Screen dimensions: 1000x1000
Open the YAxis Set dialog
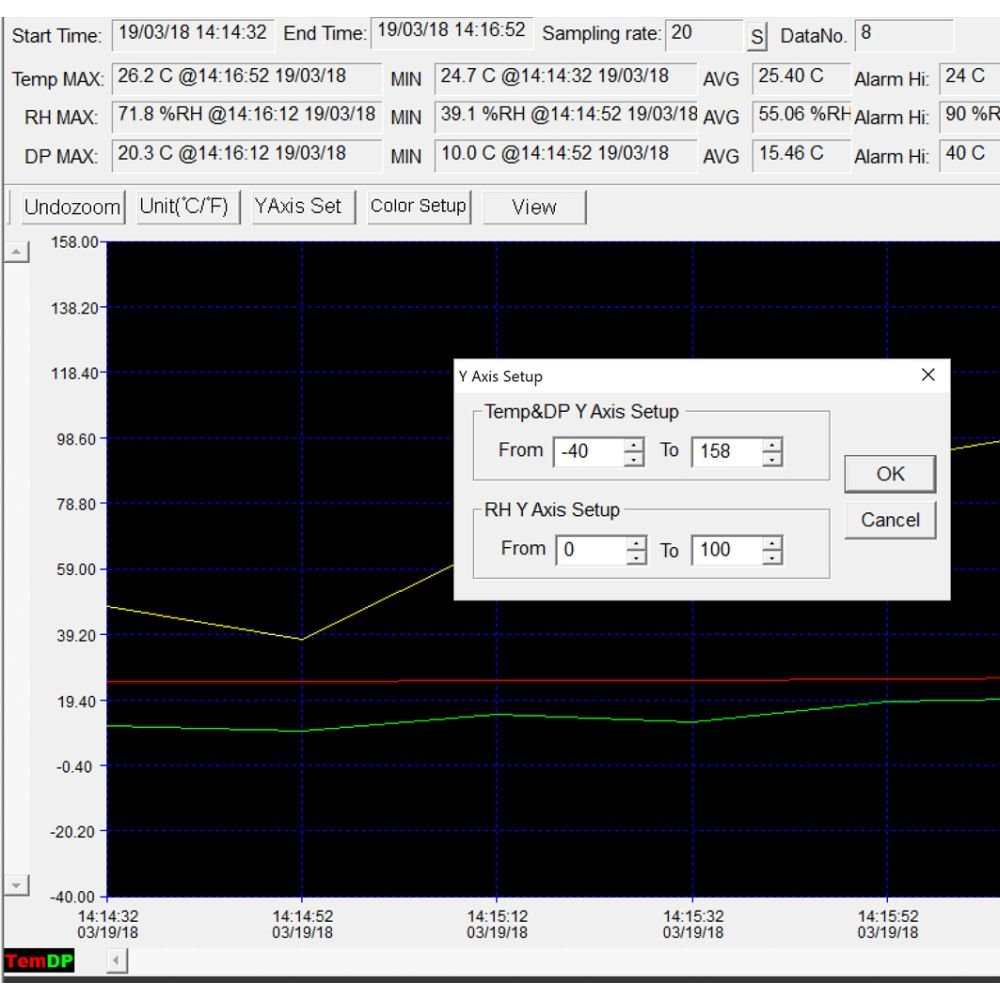tap(298, 207)
